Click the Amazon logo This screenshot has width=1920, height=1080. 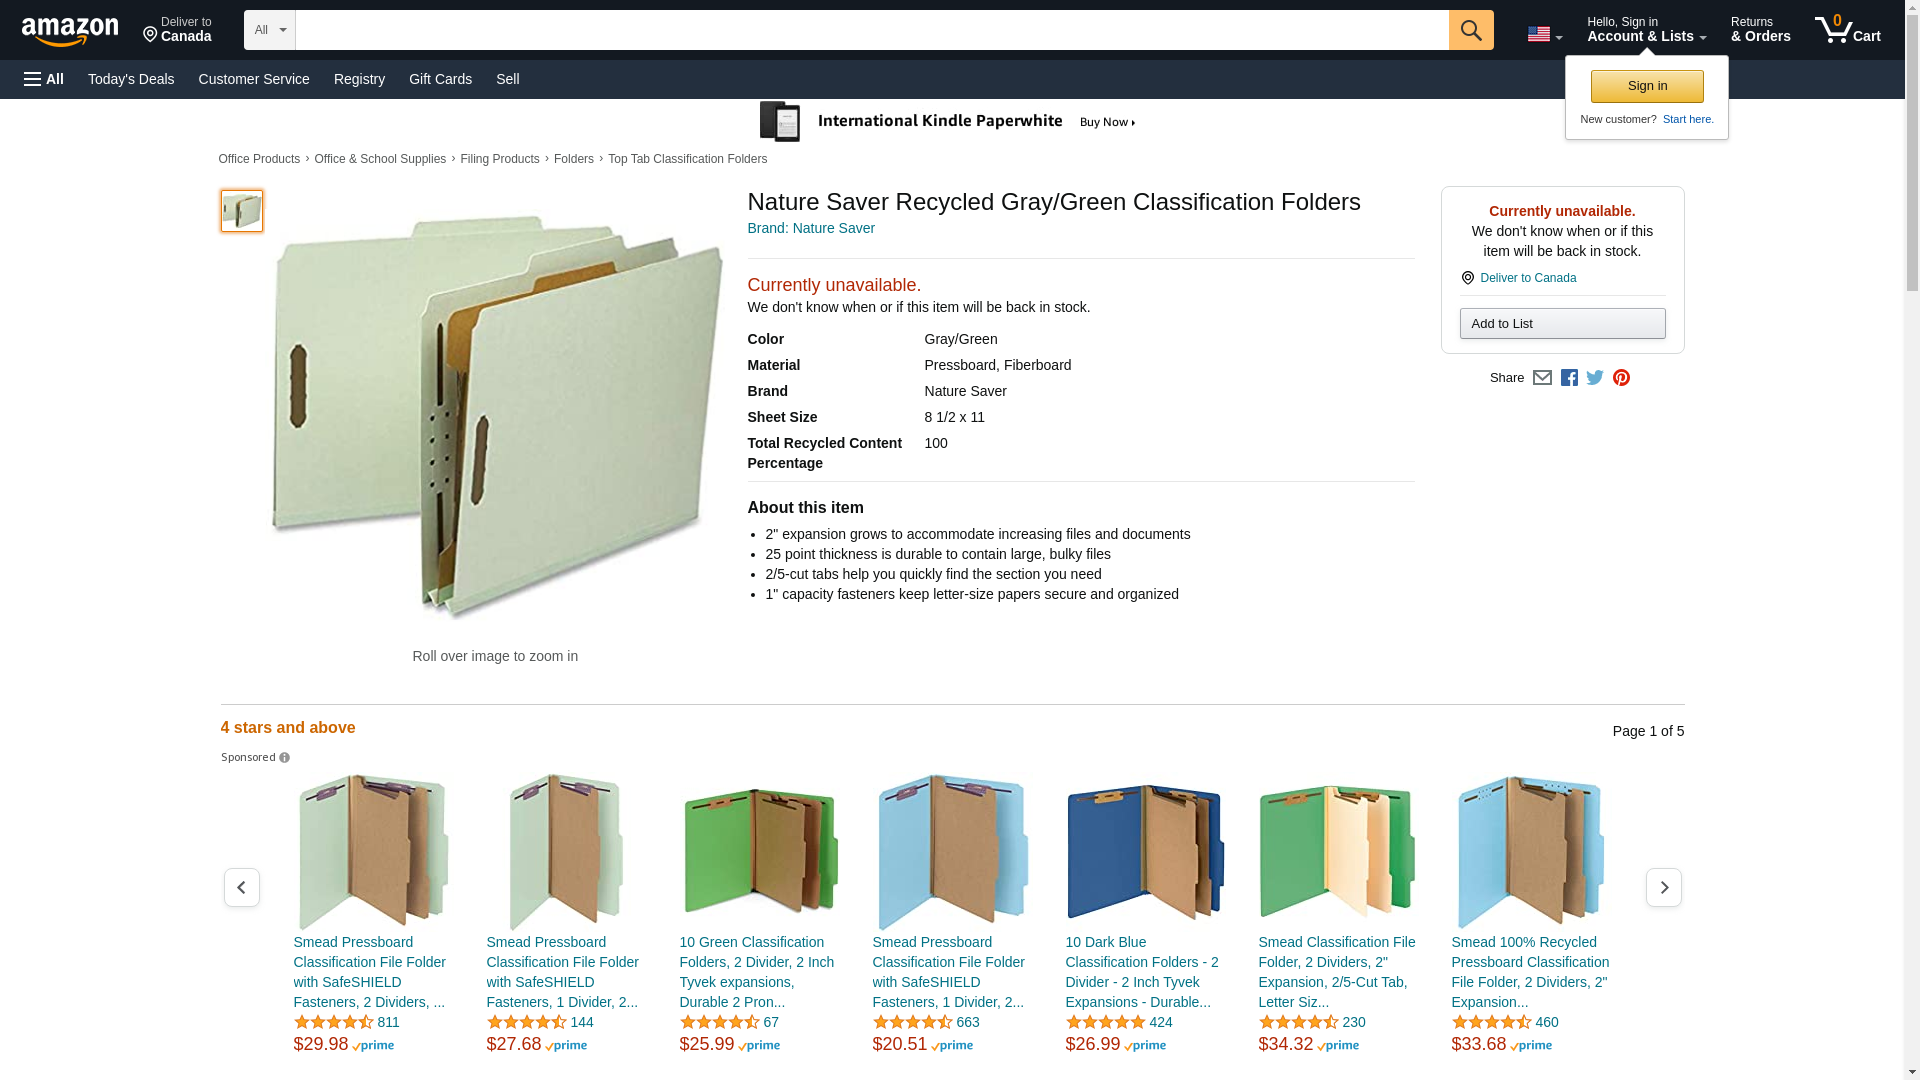tap(70, 31)
